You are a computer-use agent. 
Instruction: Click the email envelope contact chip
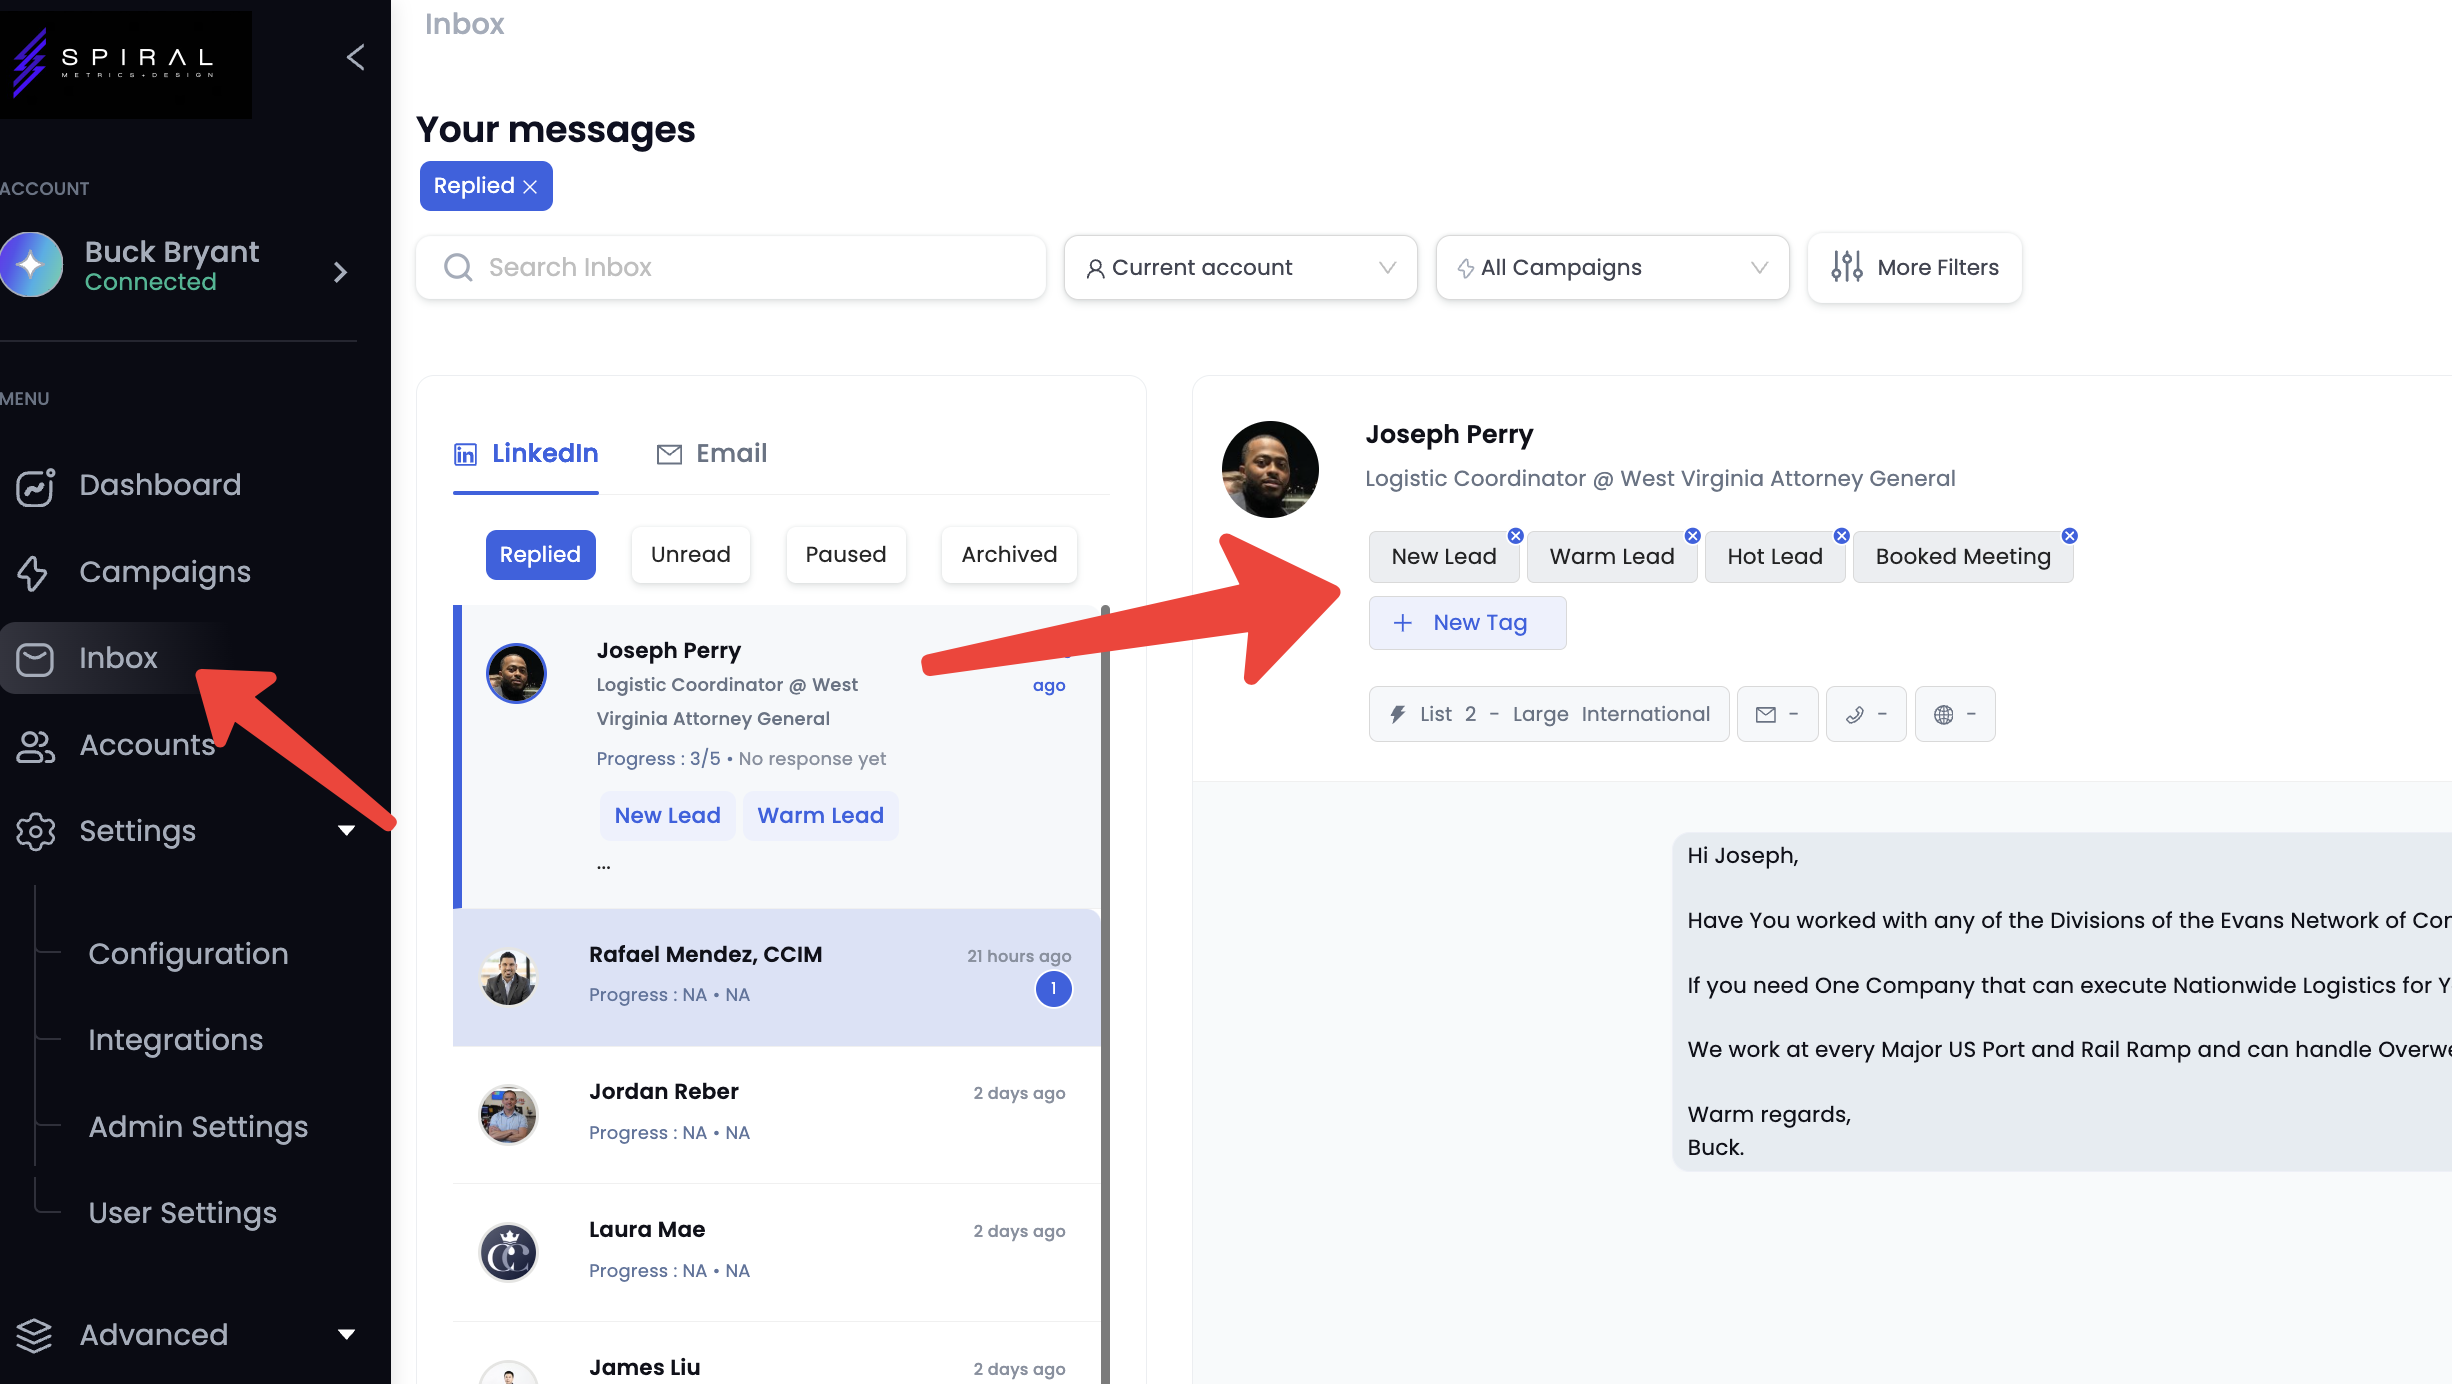(1777, 714)
